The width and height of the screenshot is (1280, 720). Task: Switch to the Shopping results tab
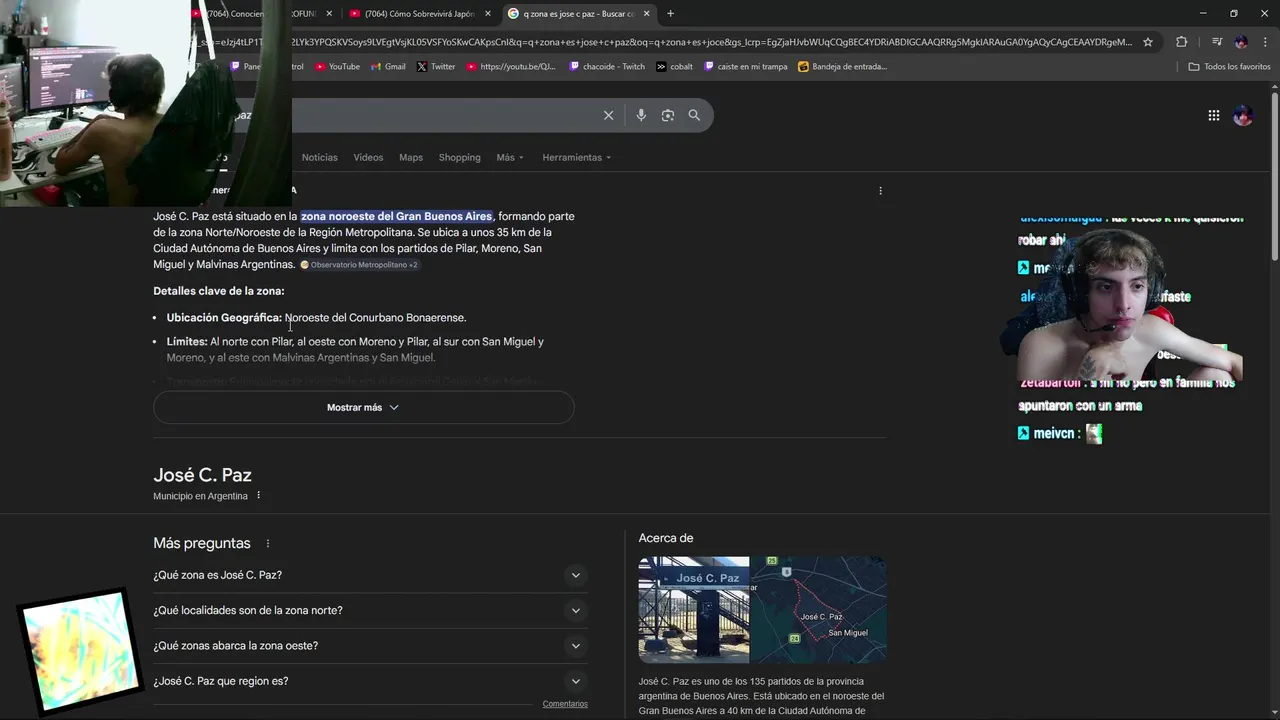pos(460,157)
